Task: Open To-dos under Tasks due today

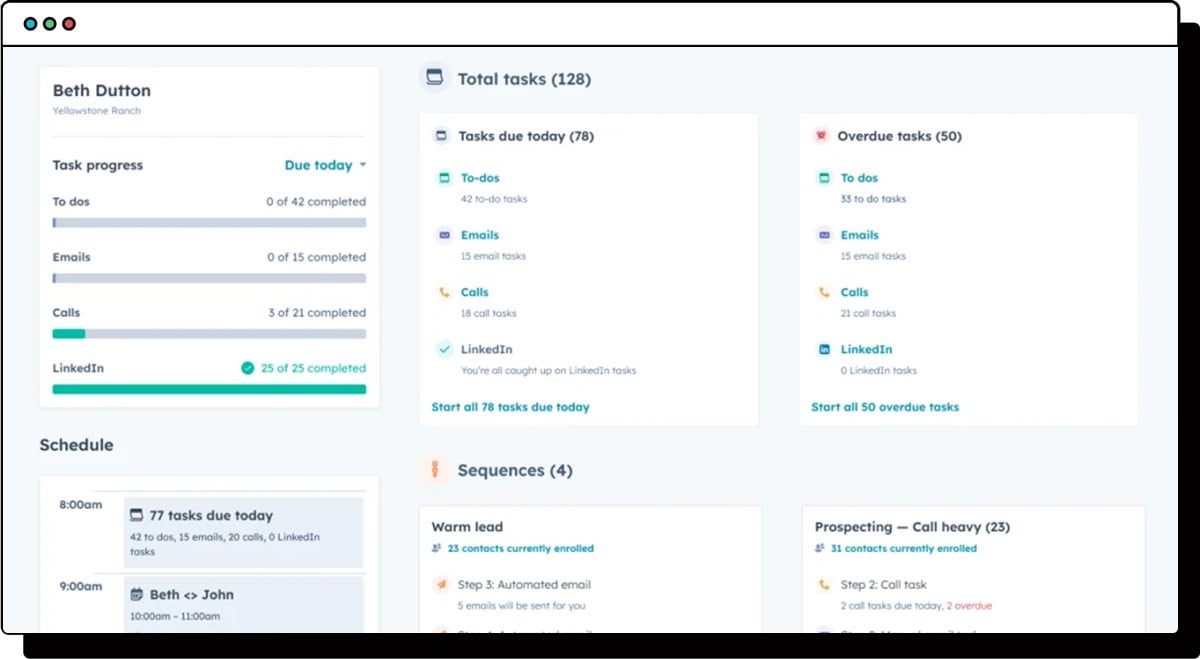Action: (x=479, y=178)
